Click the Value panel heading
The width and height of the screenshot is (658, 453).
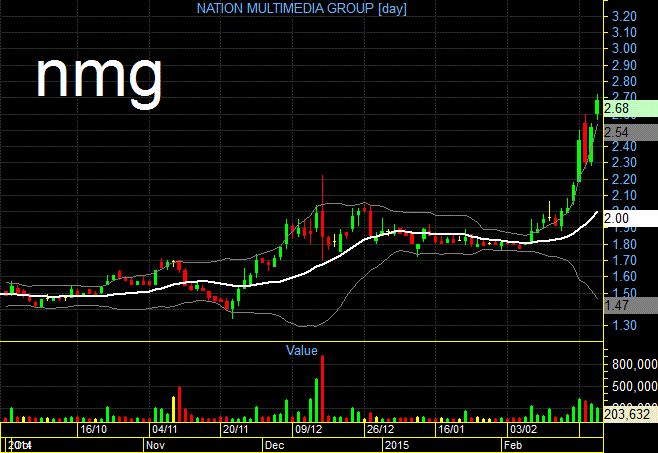coord(301,350)
